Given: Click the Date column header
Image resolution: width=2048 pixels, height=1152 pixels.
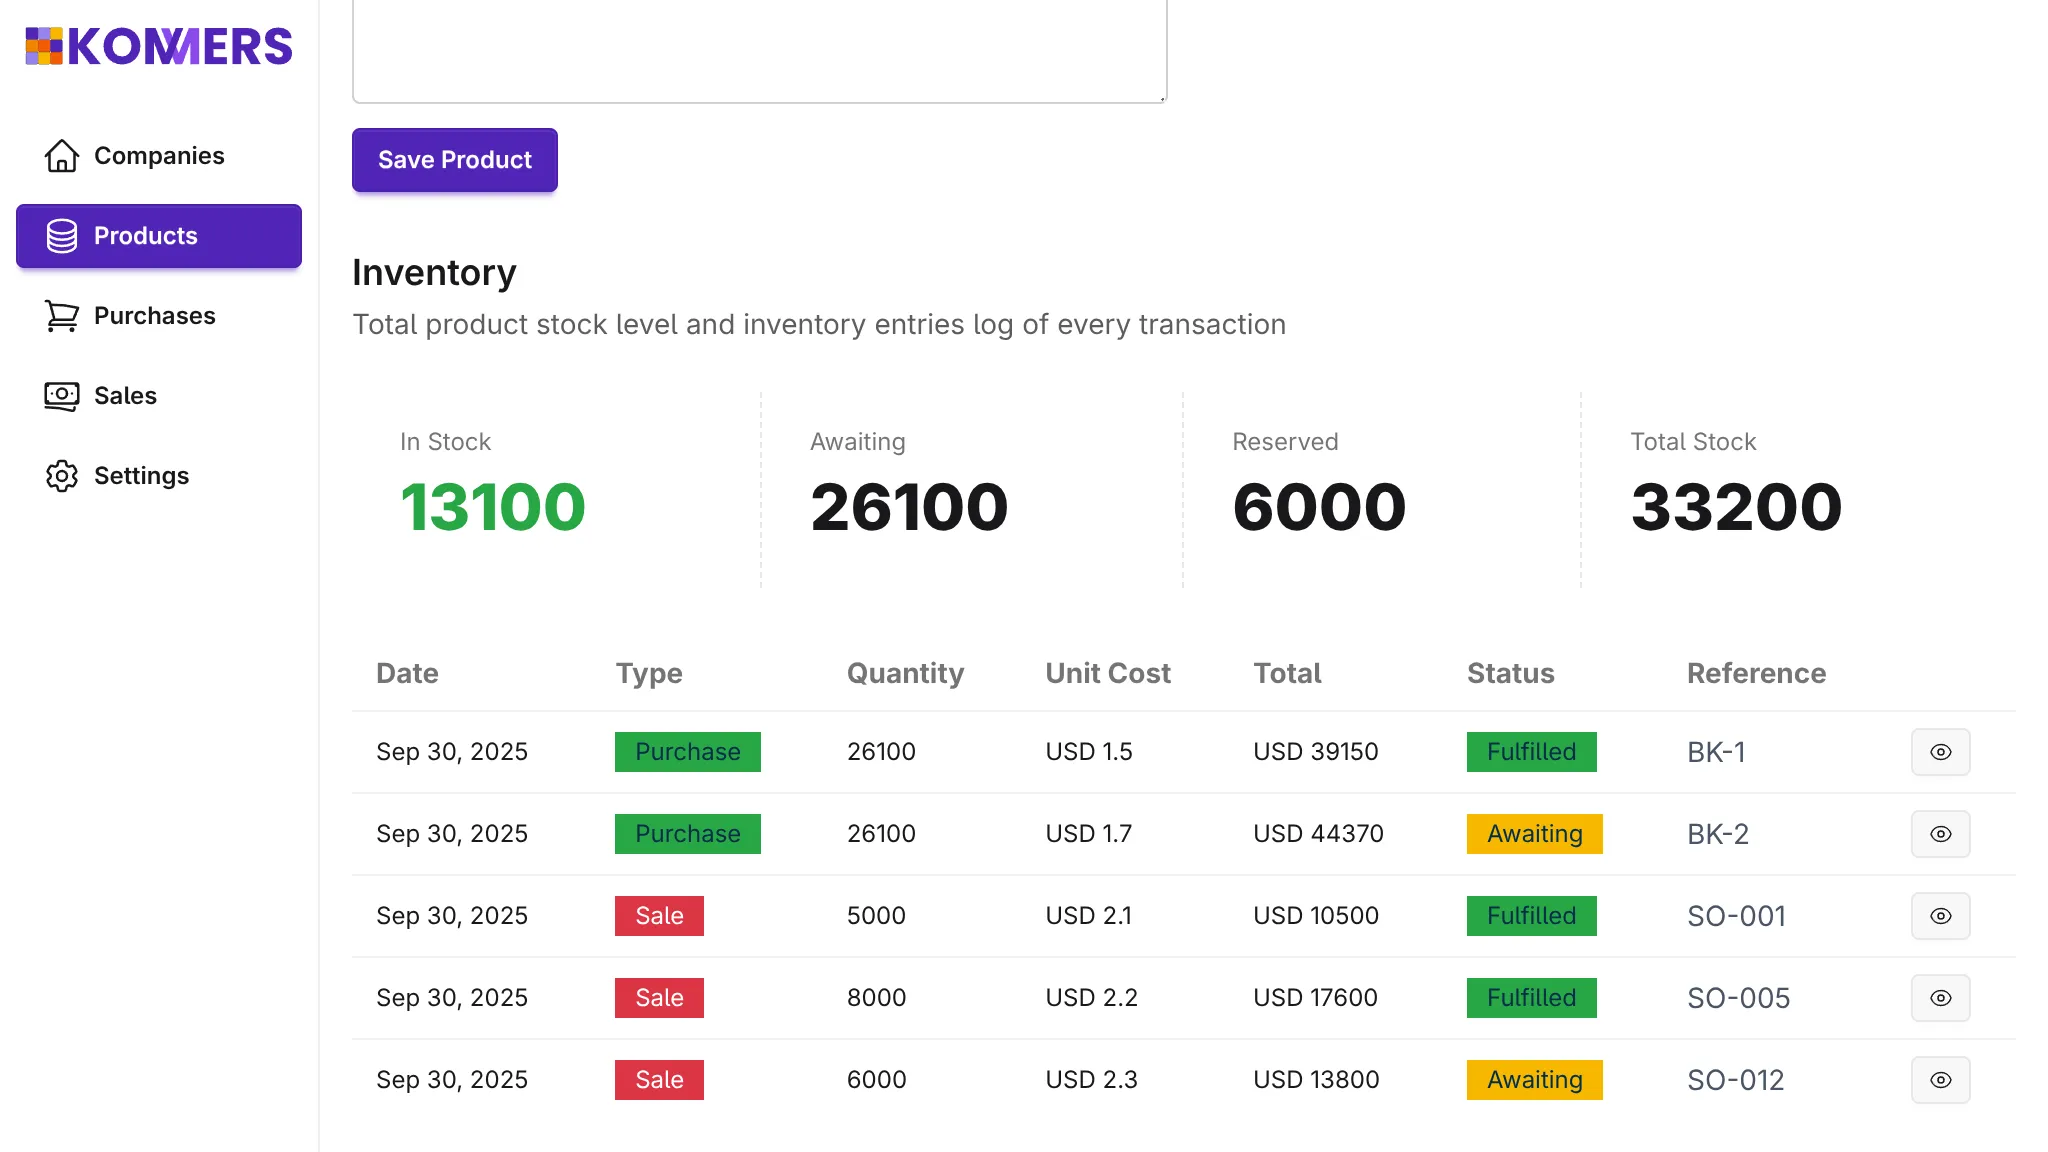Looking at the screenshot, I should click(x=406, y=673).
